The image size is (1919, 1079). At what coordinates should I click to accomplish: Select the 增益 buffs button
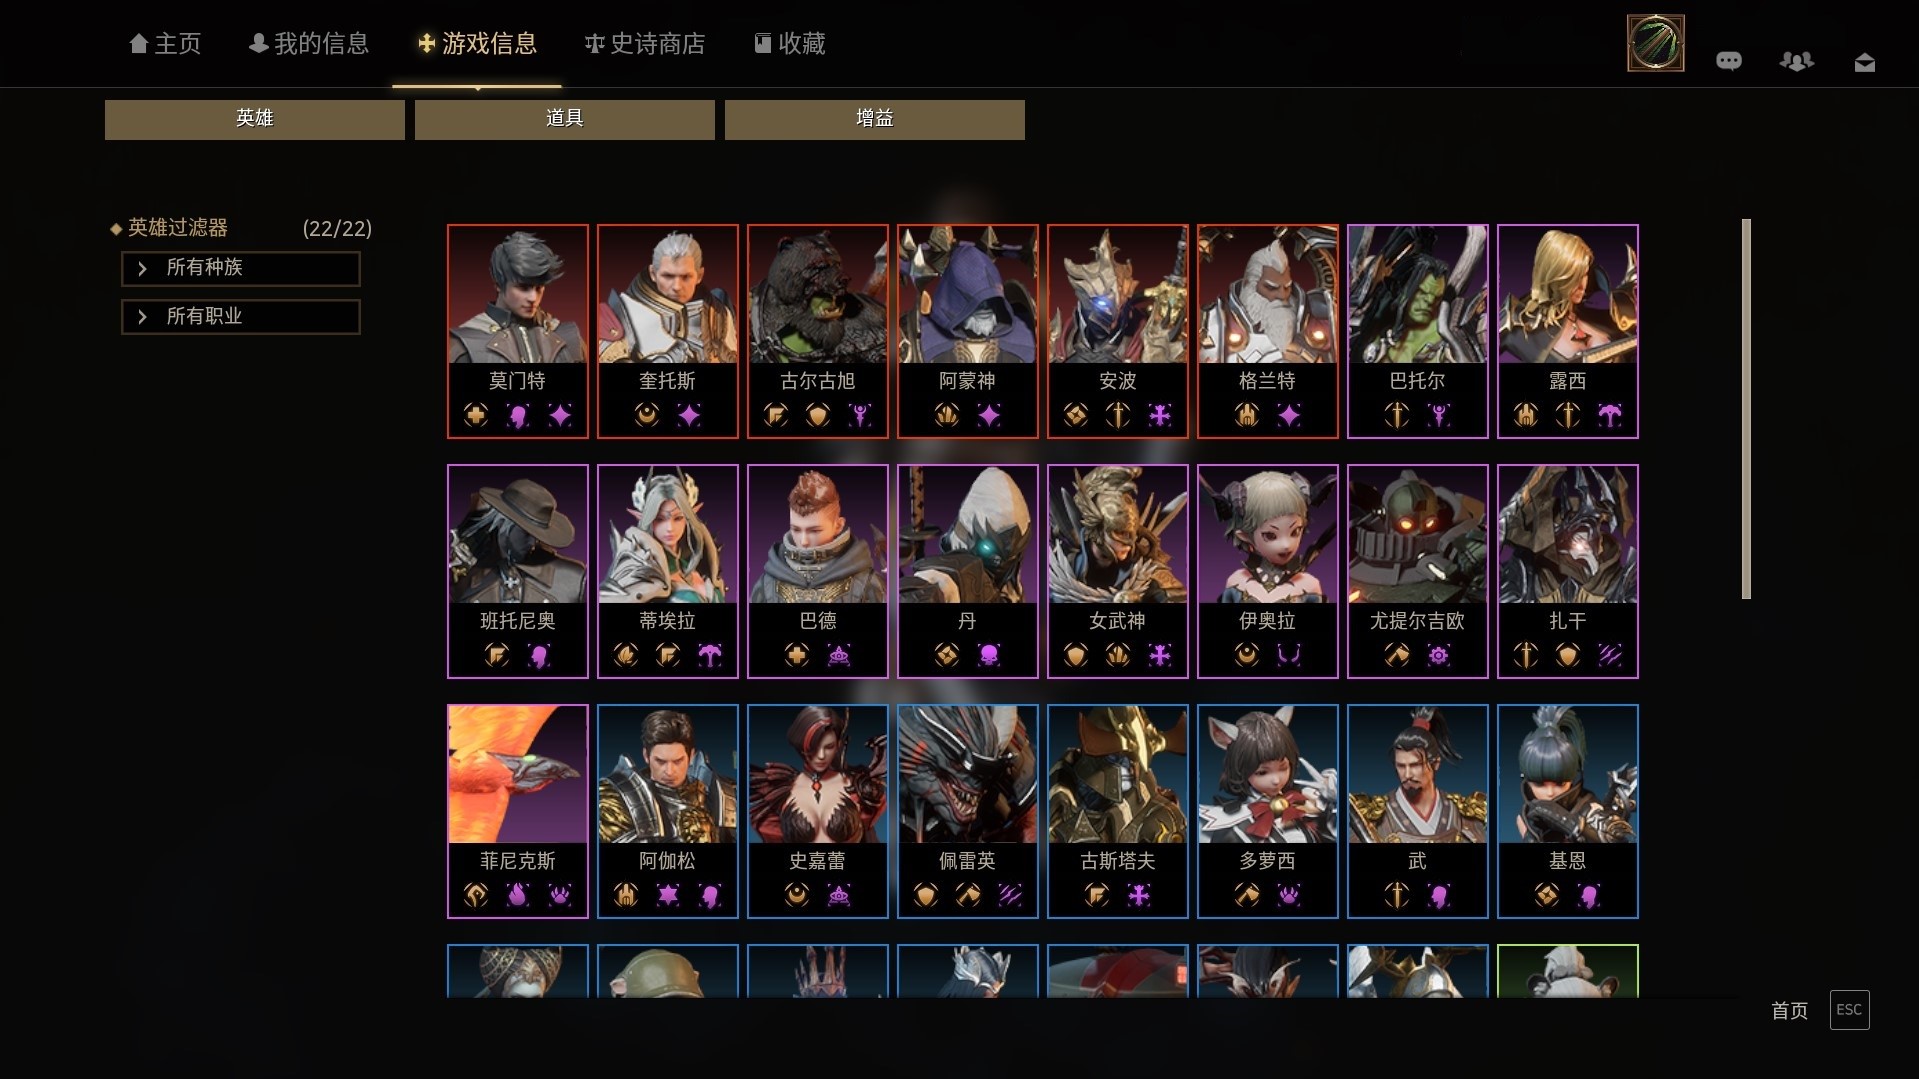pyautogui.click(x=875, y=119)
